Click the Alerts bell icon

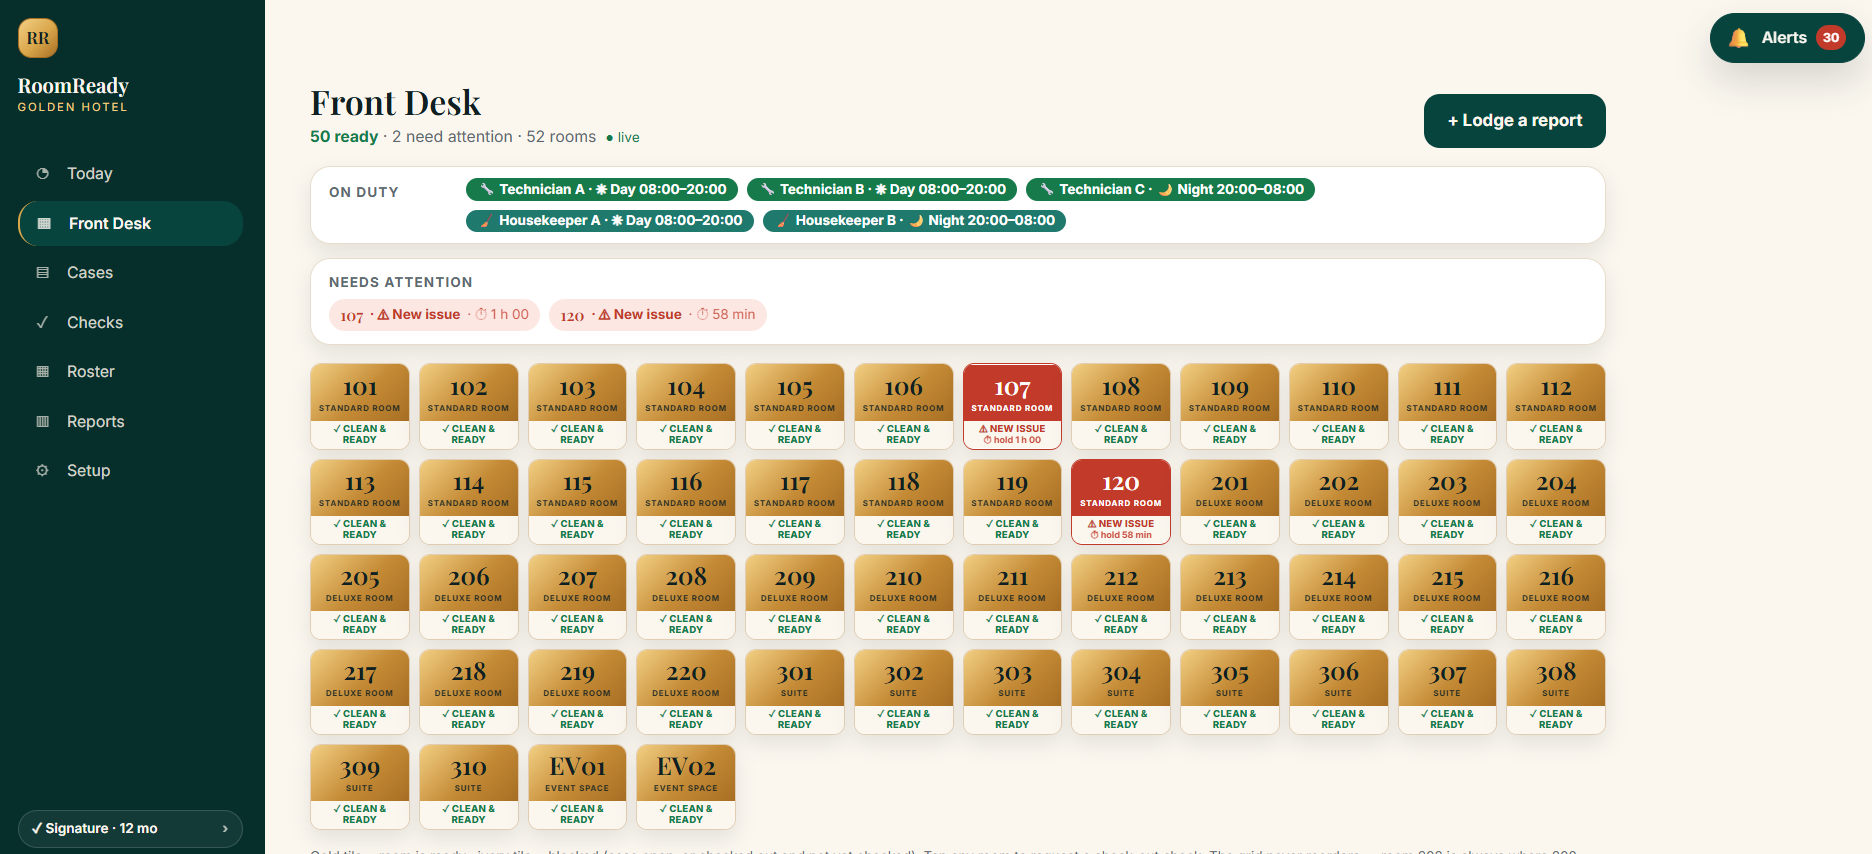(x=1739, y=38)
